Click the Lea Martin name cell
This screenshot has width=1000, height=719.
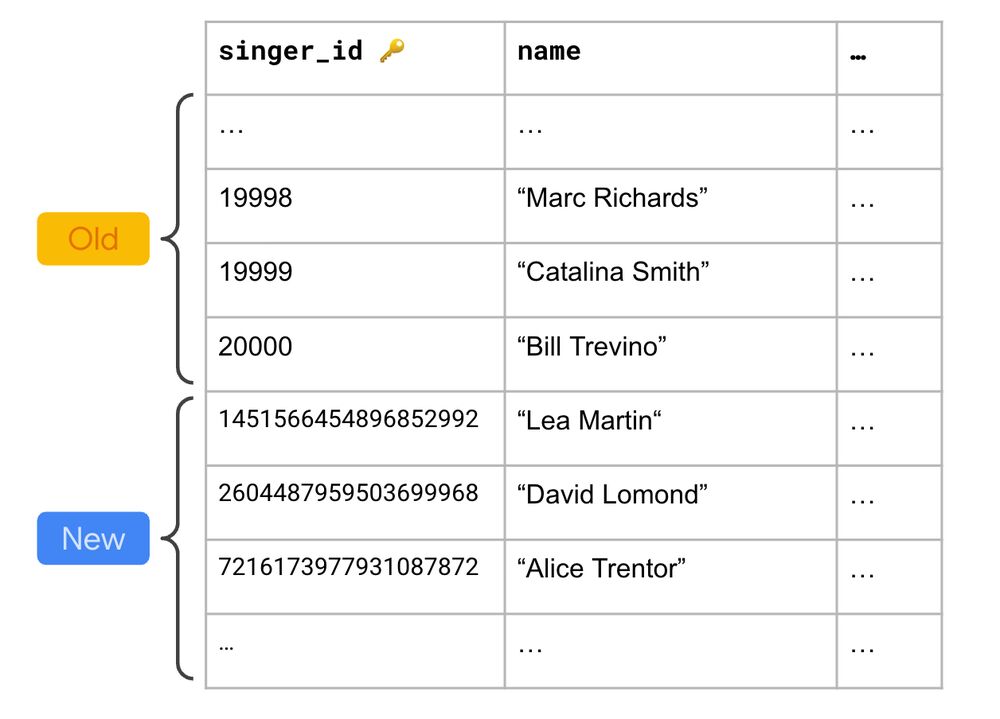[x=670, y=428]
